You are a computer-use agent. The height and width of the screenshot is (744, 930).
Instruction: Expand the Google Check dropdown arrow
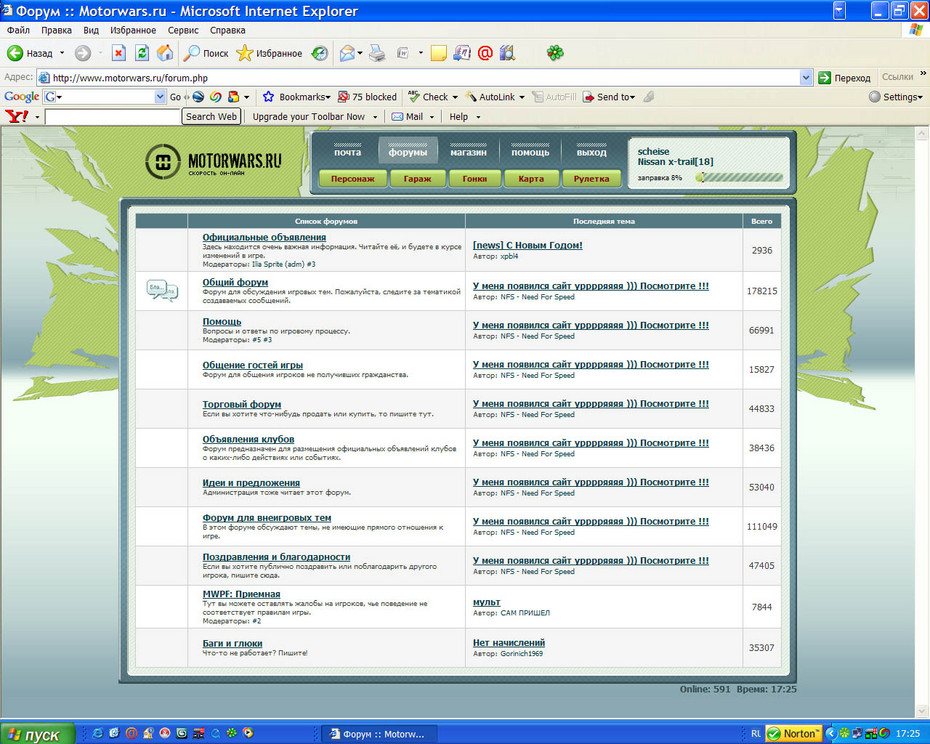(455, 97)
